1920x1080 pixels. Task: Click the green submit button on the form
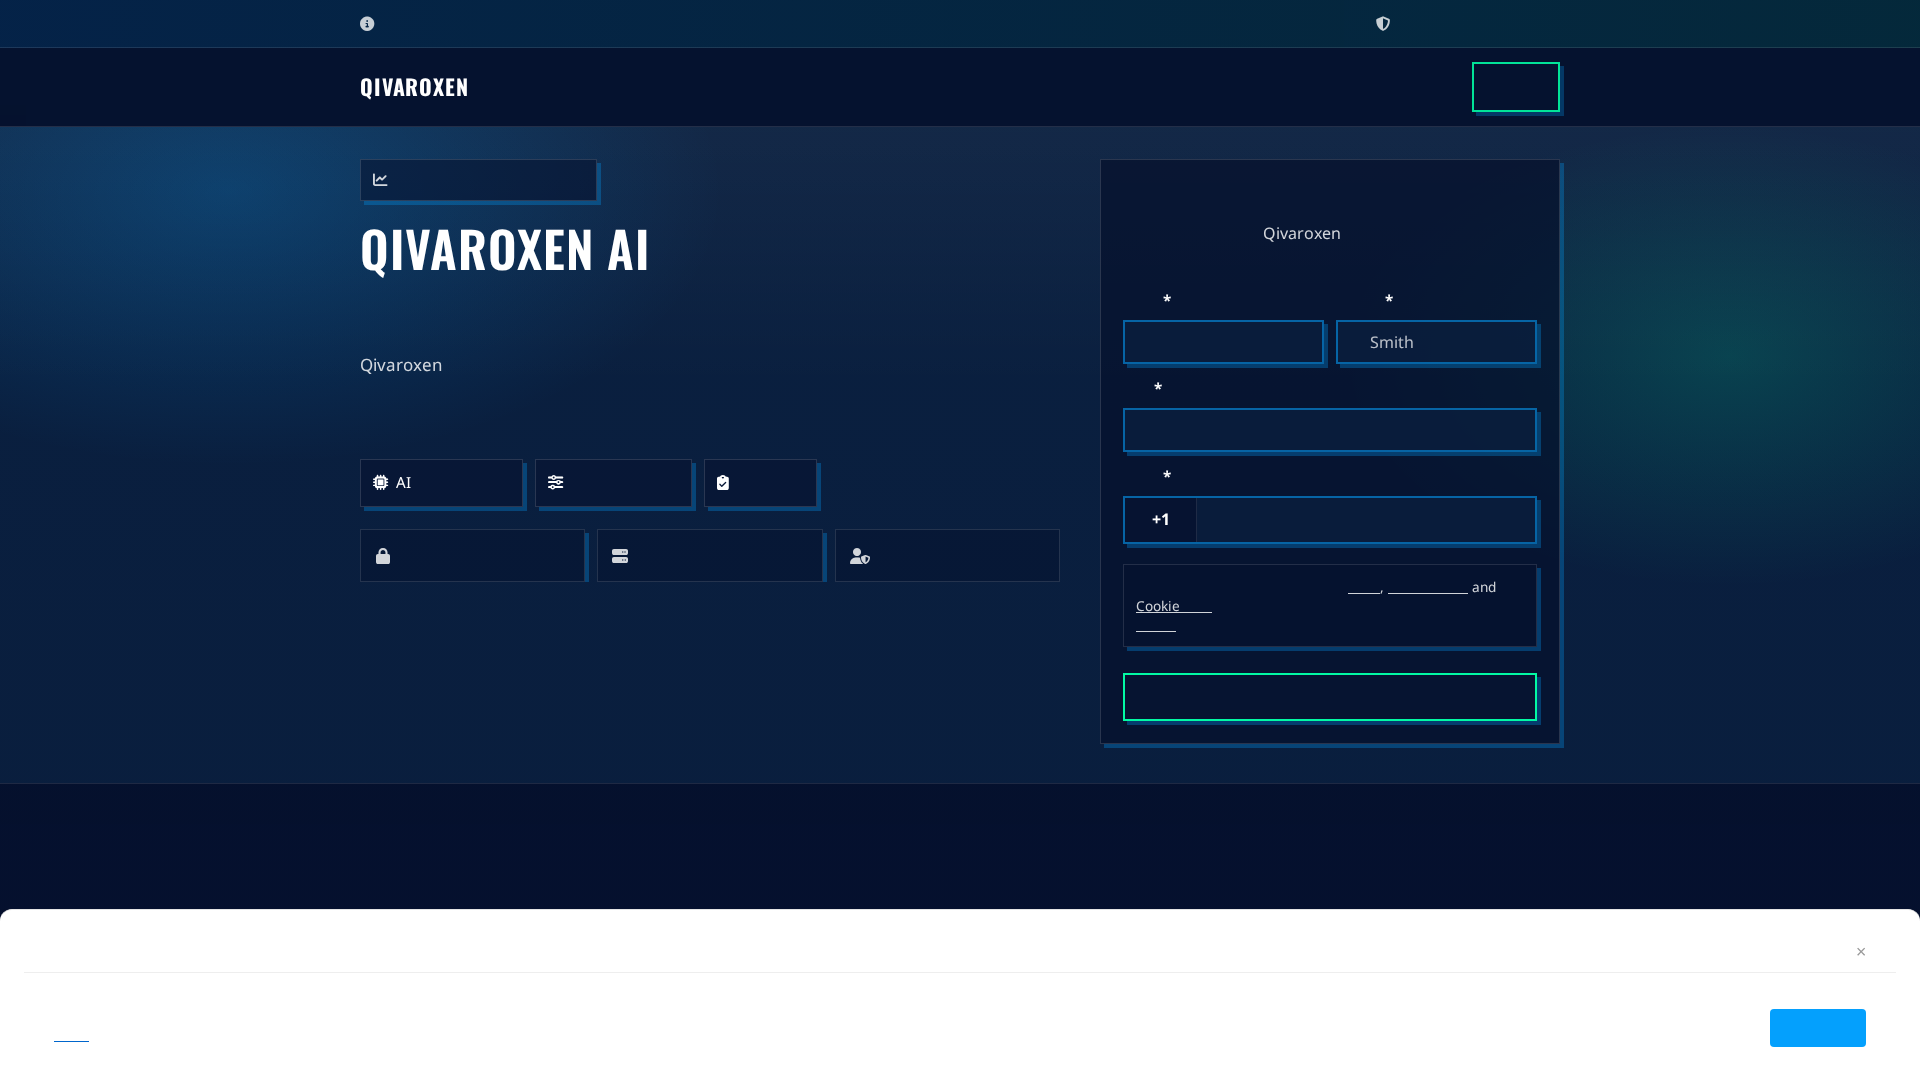tap(1329, 697)
